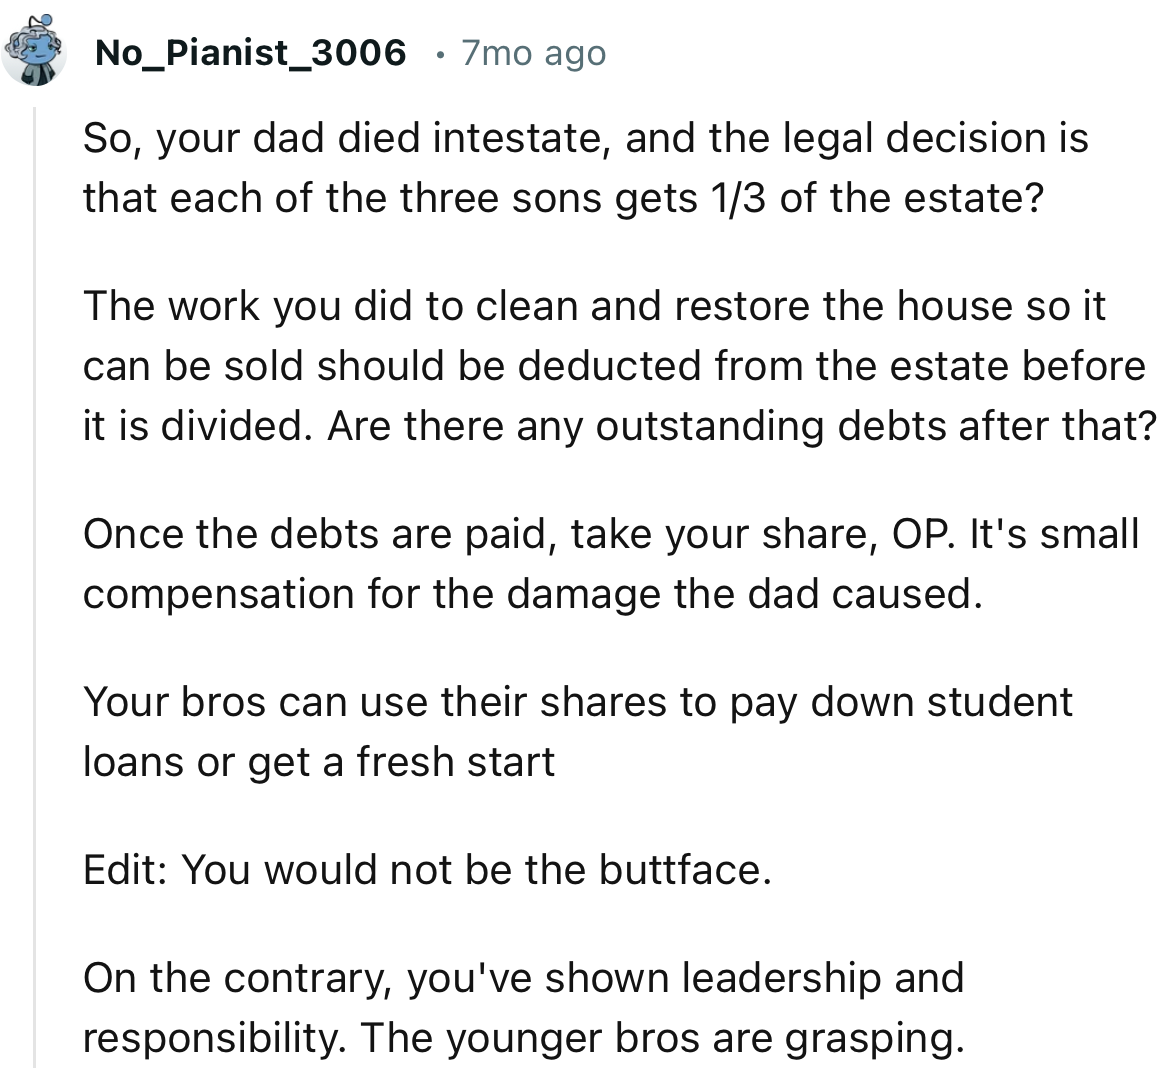1162x1068 pixels.
Task: Click the sentence mentioning student loans
Action: tap(578, 730)
